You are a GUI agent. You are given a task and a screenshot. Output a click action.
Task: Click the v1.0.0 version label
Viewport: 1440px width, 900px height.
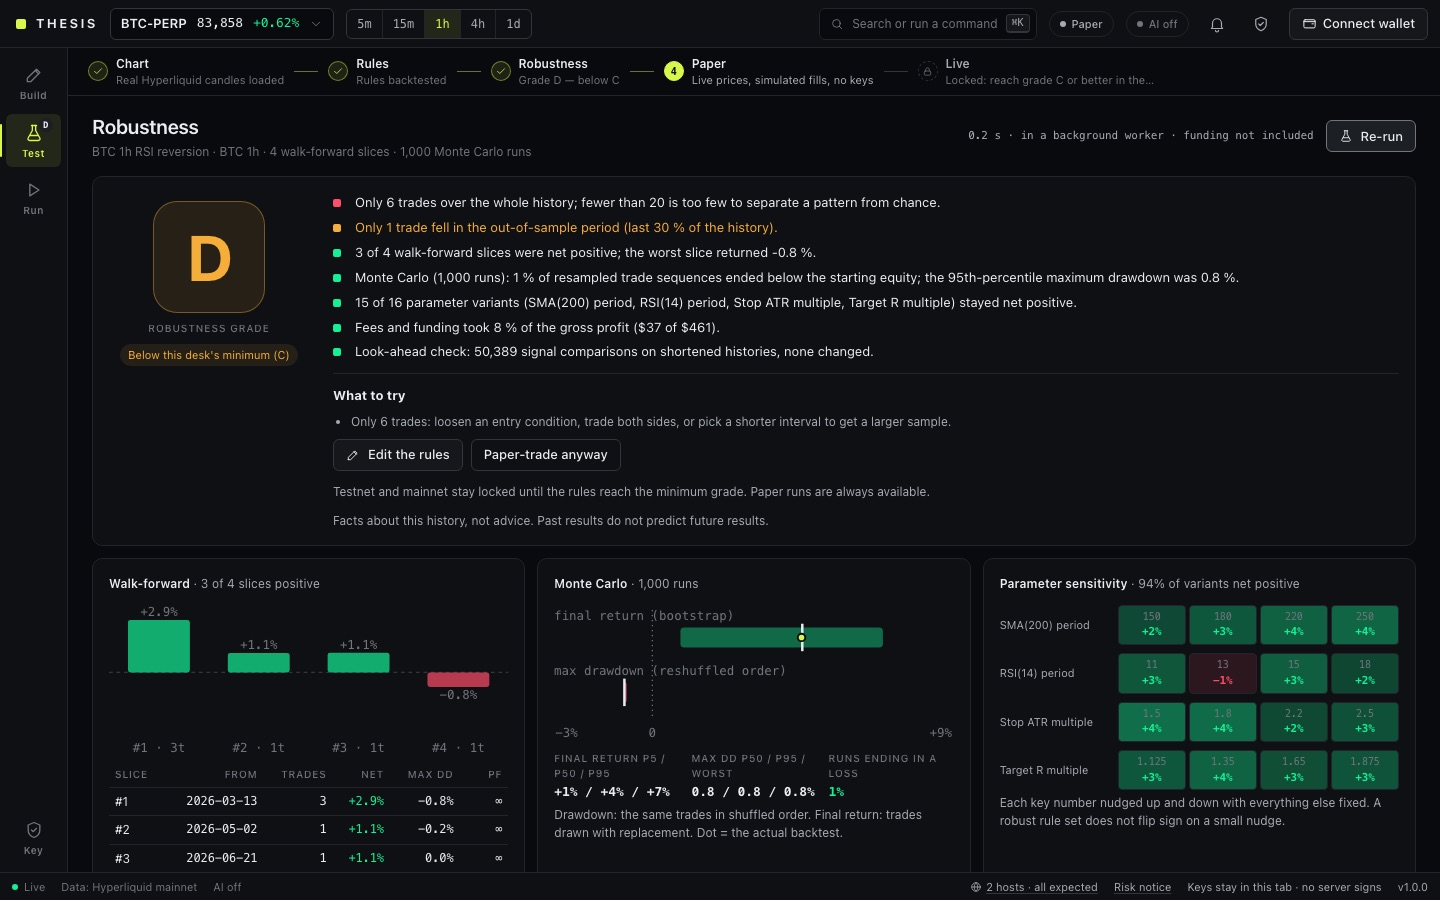pos(1412,887)
